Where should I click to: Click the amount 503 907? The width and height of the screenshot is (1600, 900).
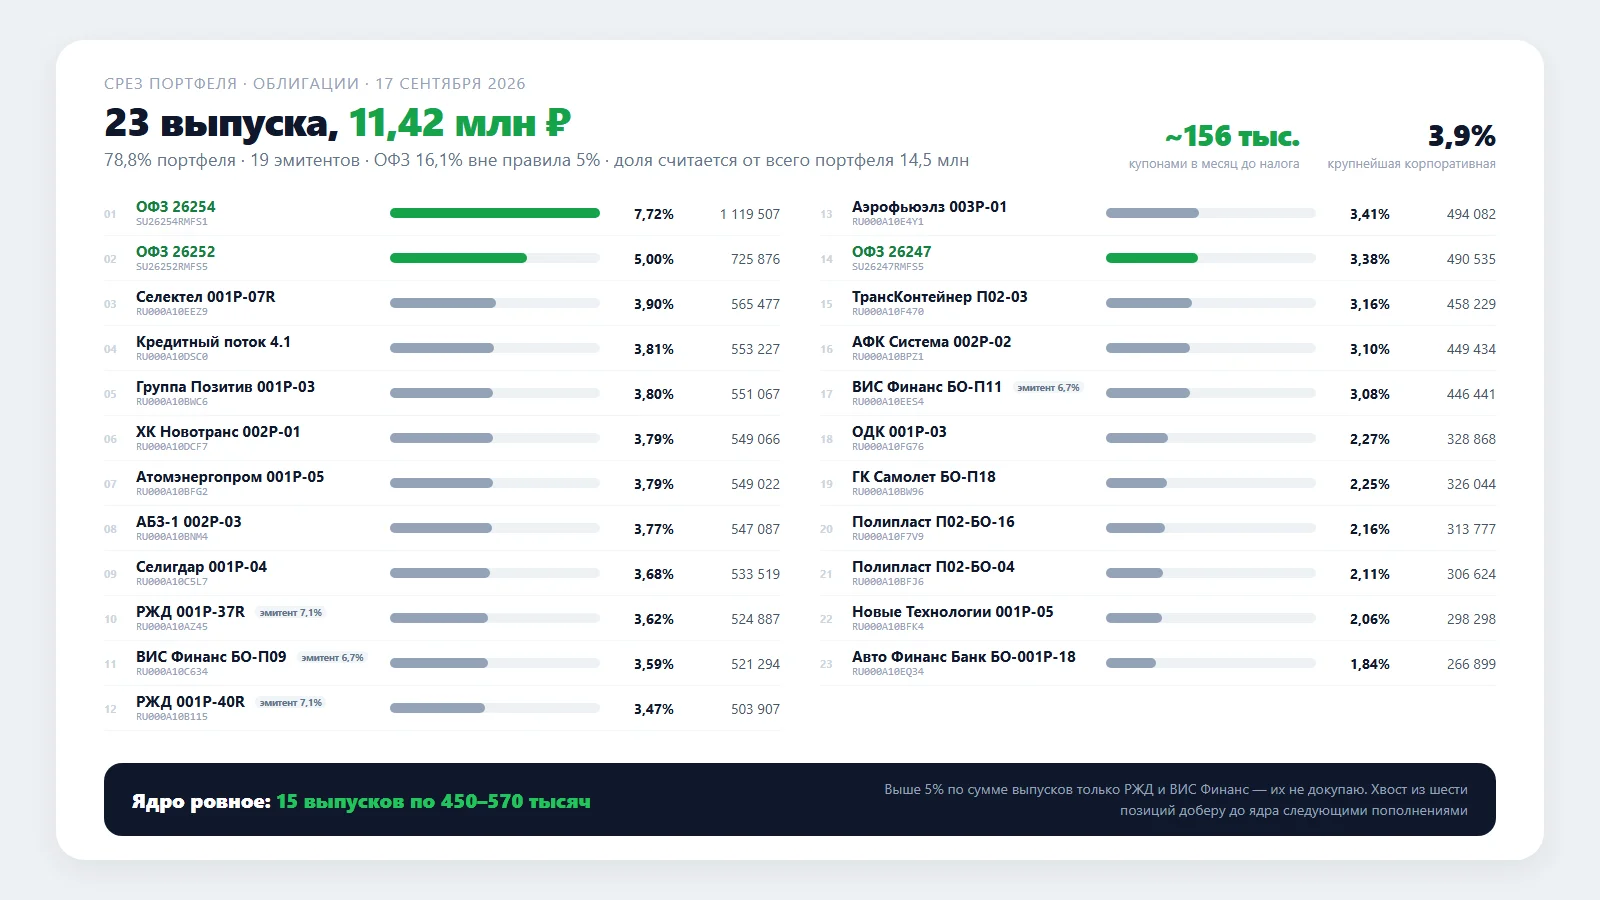click(755, 709)
